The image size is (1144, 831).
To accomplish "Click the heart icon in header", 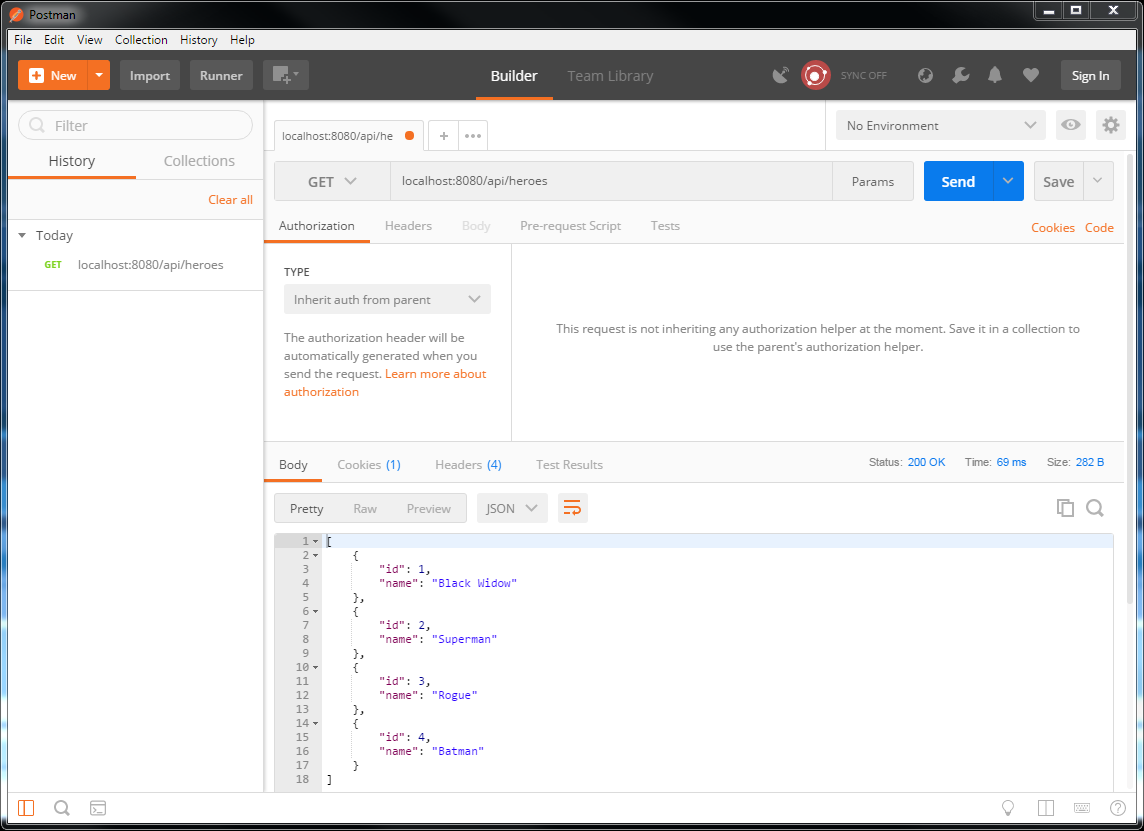I will pos(1030,75).
